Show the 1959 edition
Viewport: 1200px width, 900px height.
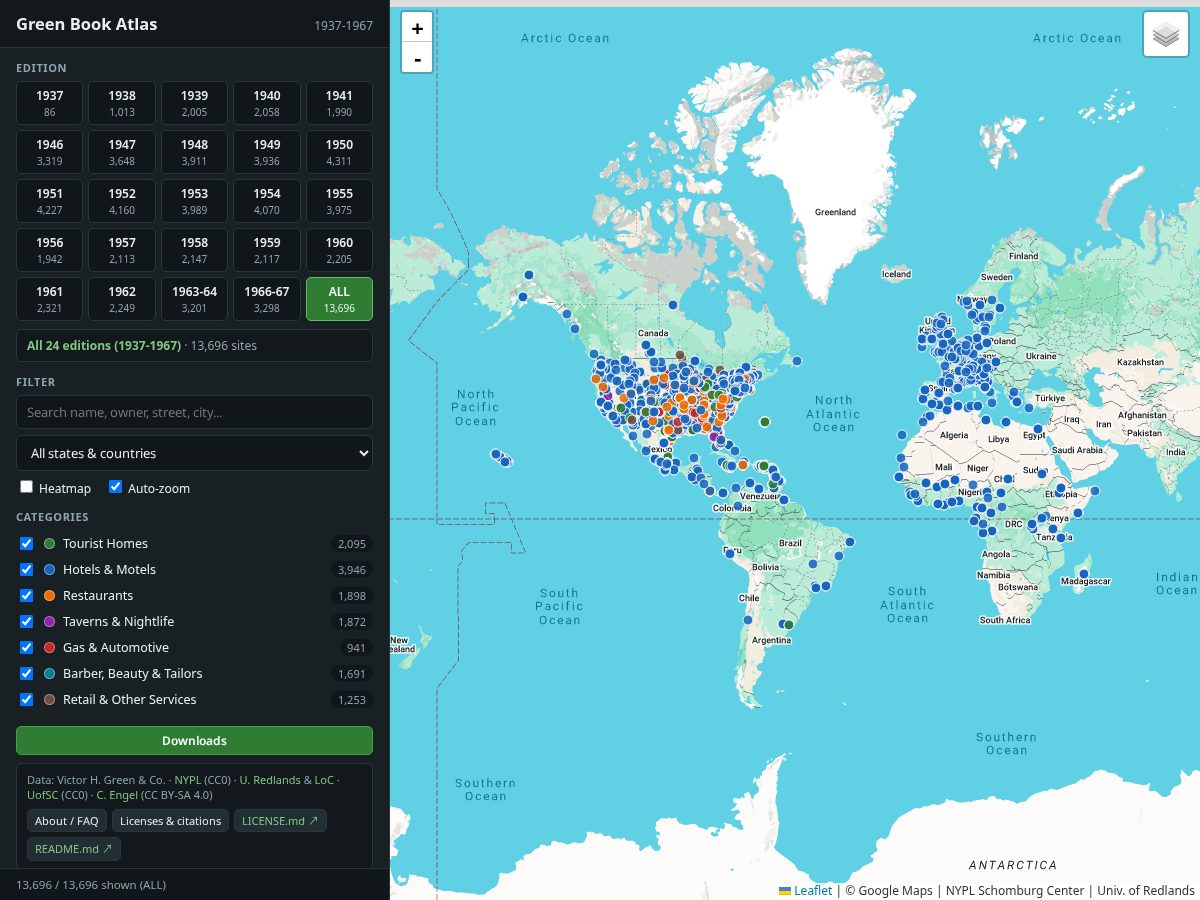(x=267, y=250)
